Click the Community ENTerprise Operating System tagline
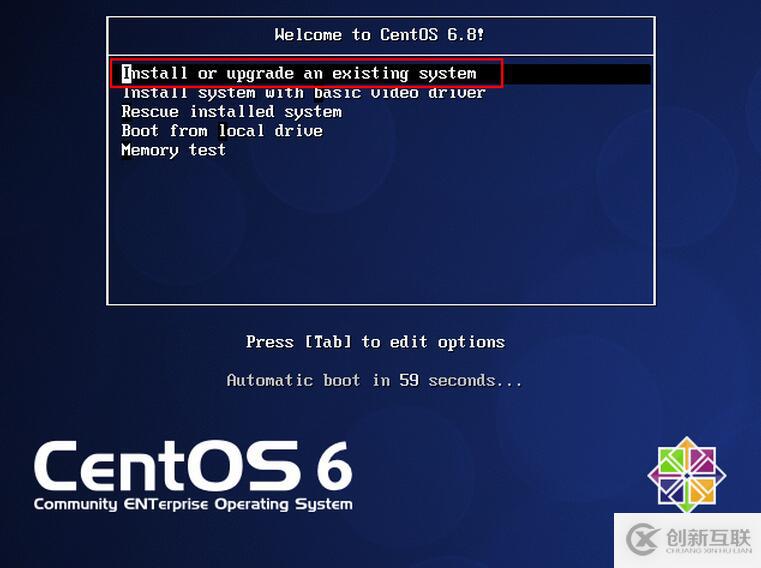 pos(193,504)
